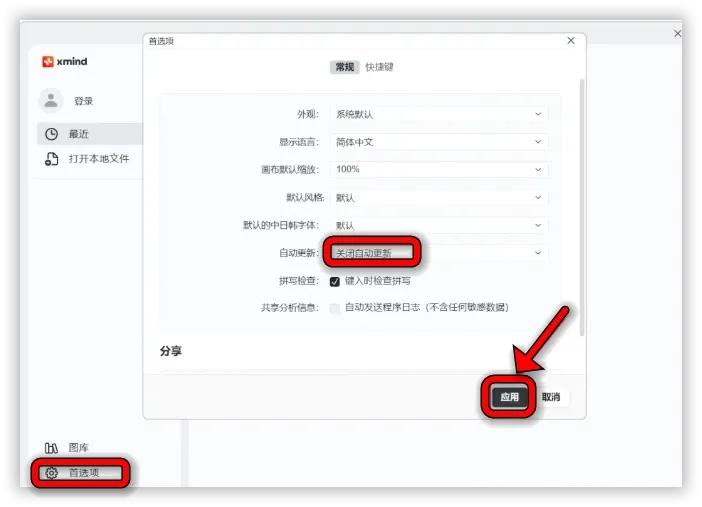Image resolution: width=702 pixels, height=507 pixels.
Task: Click the user avatar icon beside 登录
Action: click(x=50, y=101)
